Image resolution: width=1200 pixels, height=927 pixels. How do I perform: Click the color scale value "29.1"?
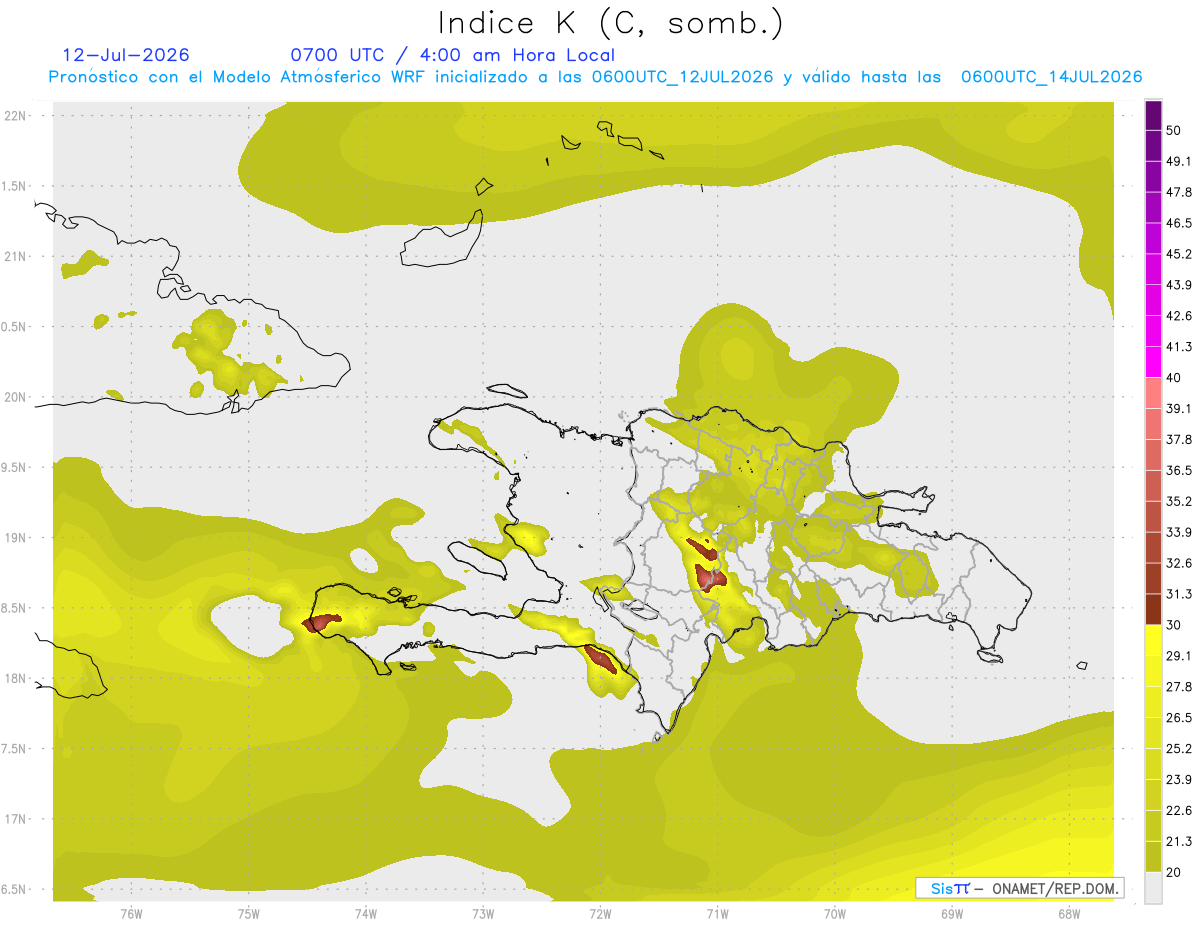(x=1178, y=656)
